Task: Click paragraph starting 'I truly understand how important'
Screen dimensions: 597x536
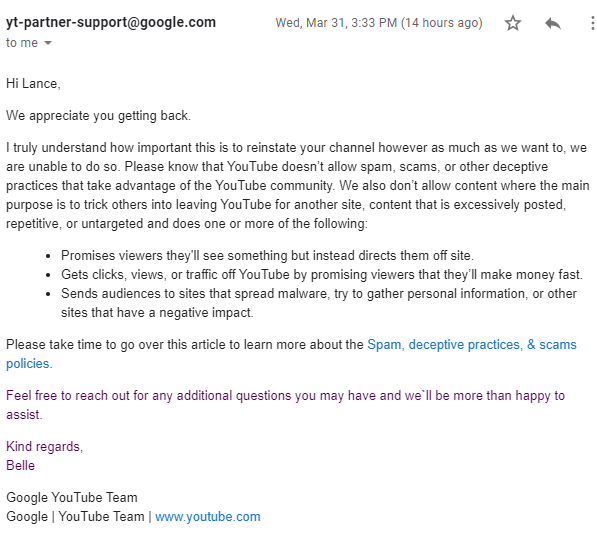Action: coord(298,185)
